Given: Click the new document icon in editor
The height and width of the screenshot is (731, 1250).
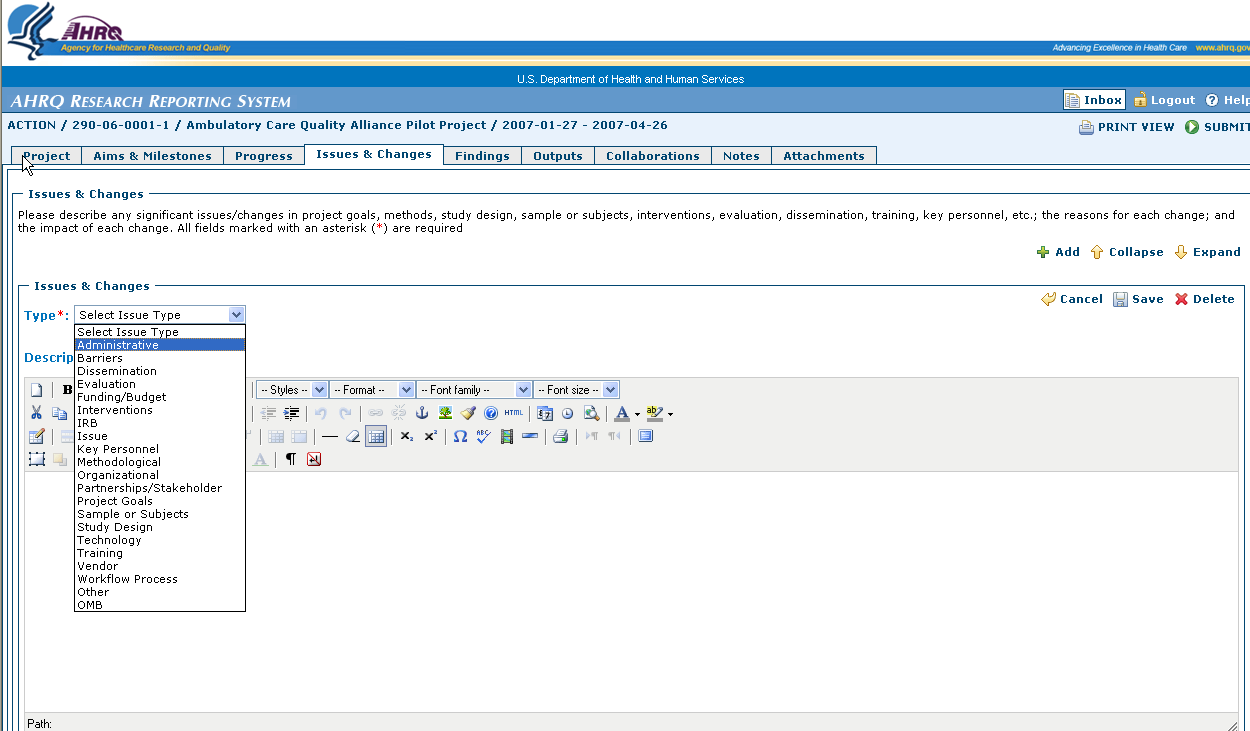Looking at the screenshot, I should [x=37, y=390].
